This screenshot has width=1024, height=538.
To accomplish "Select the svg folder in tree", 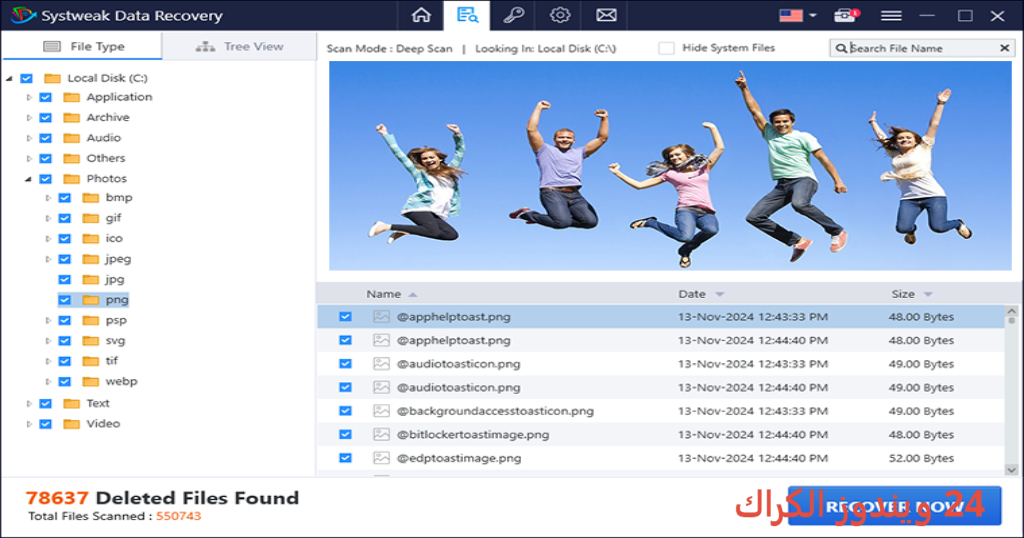I will (115, 340).
